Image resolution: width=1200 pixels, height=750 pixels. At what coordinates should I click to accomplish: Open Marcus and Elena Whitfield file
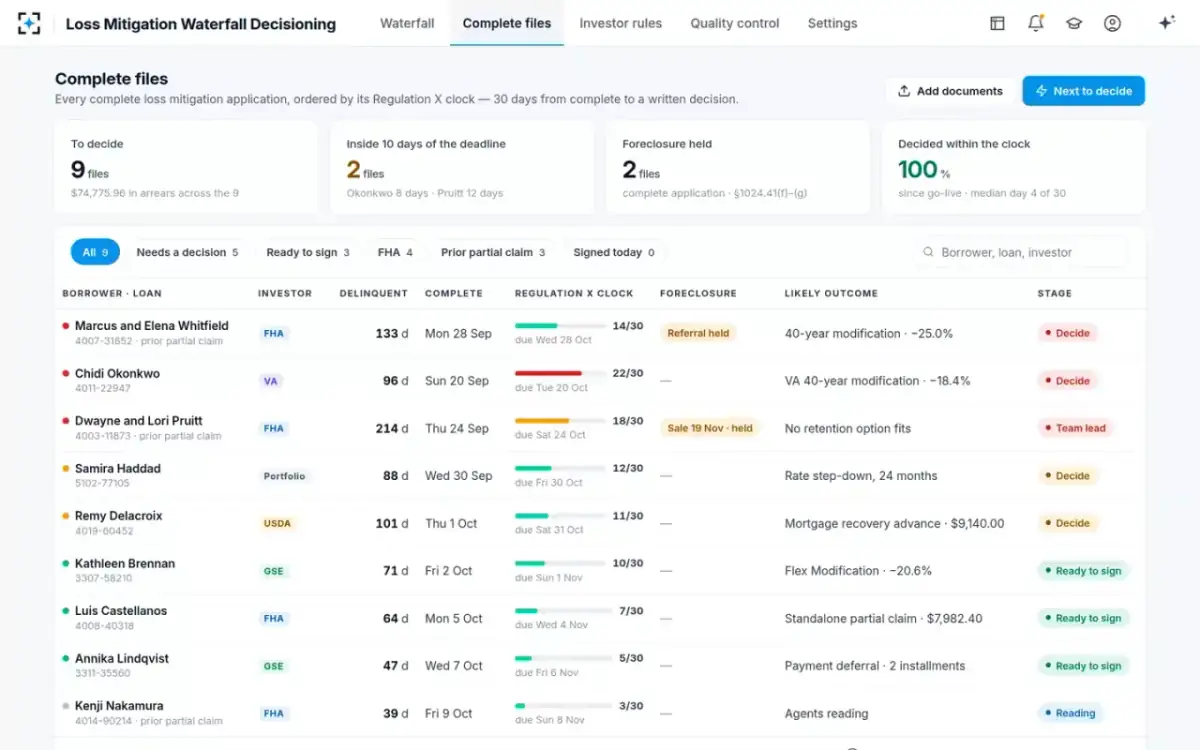(151, 326)
